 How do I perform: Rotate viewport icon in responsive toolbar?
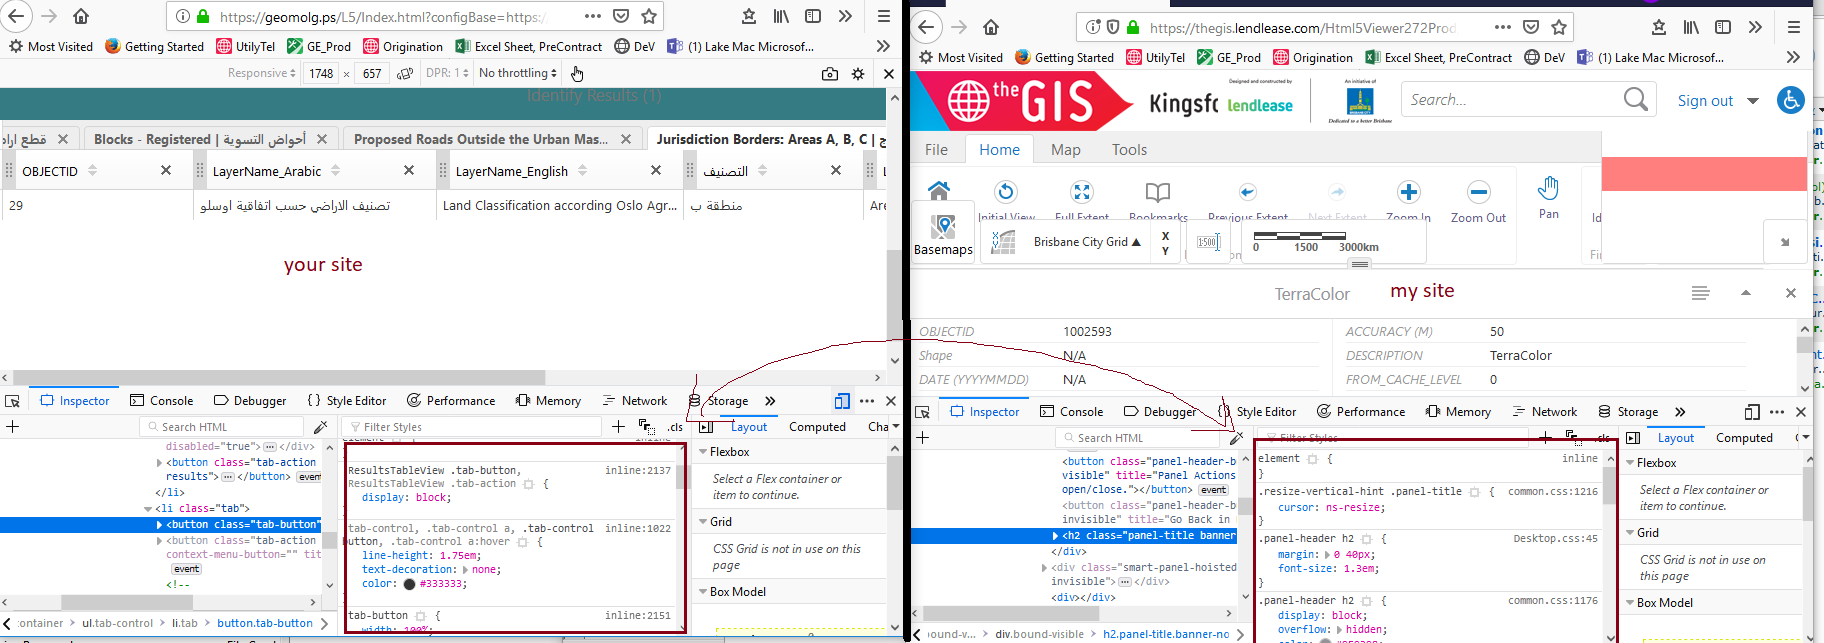point(405,73)
